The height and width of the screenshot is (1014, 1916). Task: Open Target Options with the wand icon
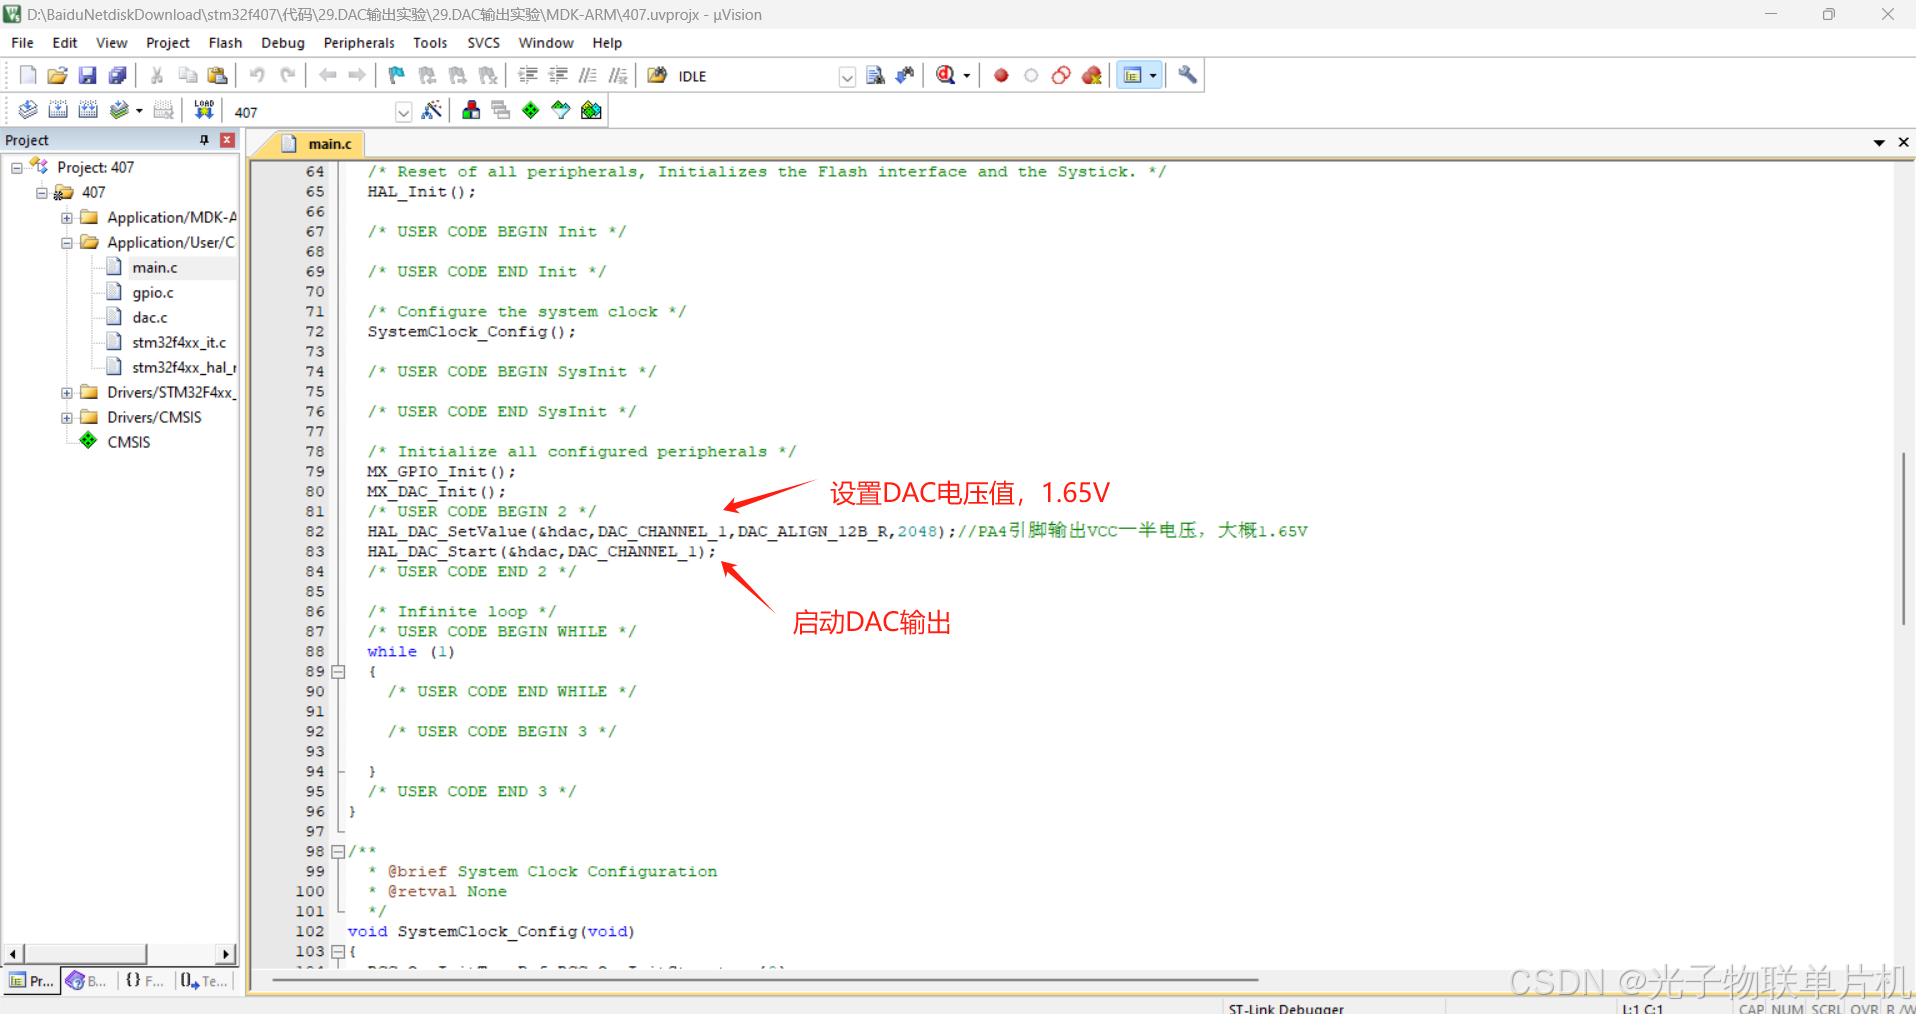432,110
